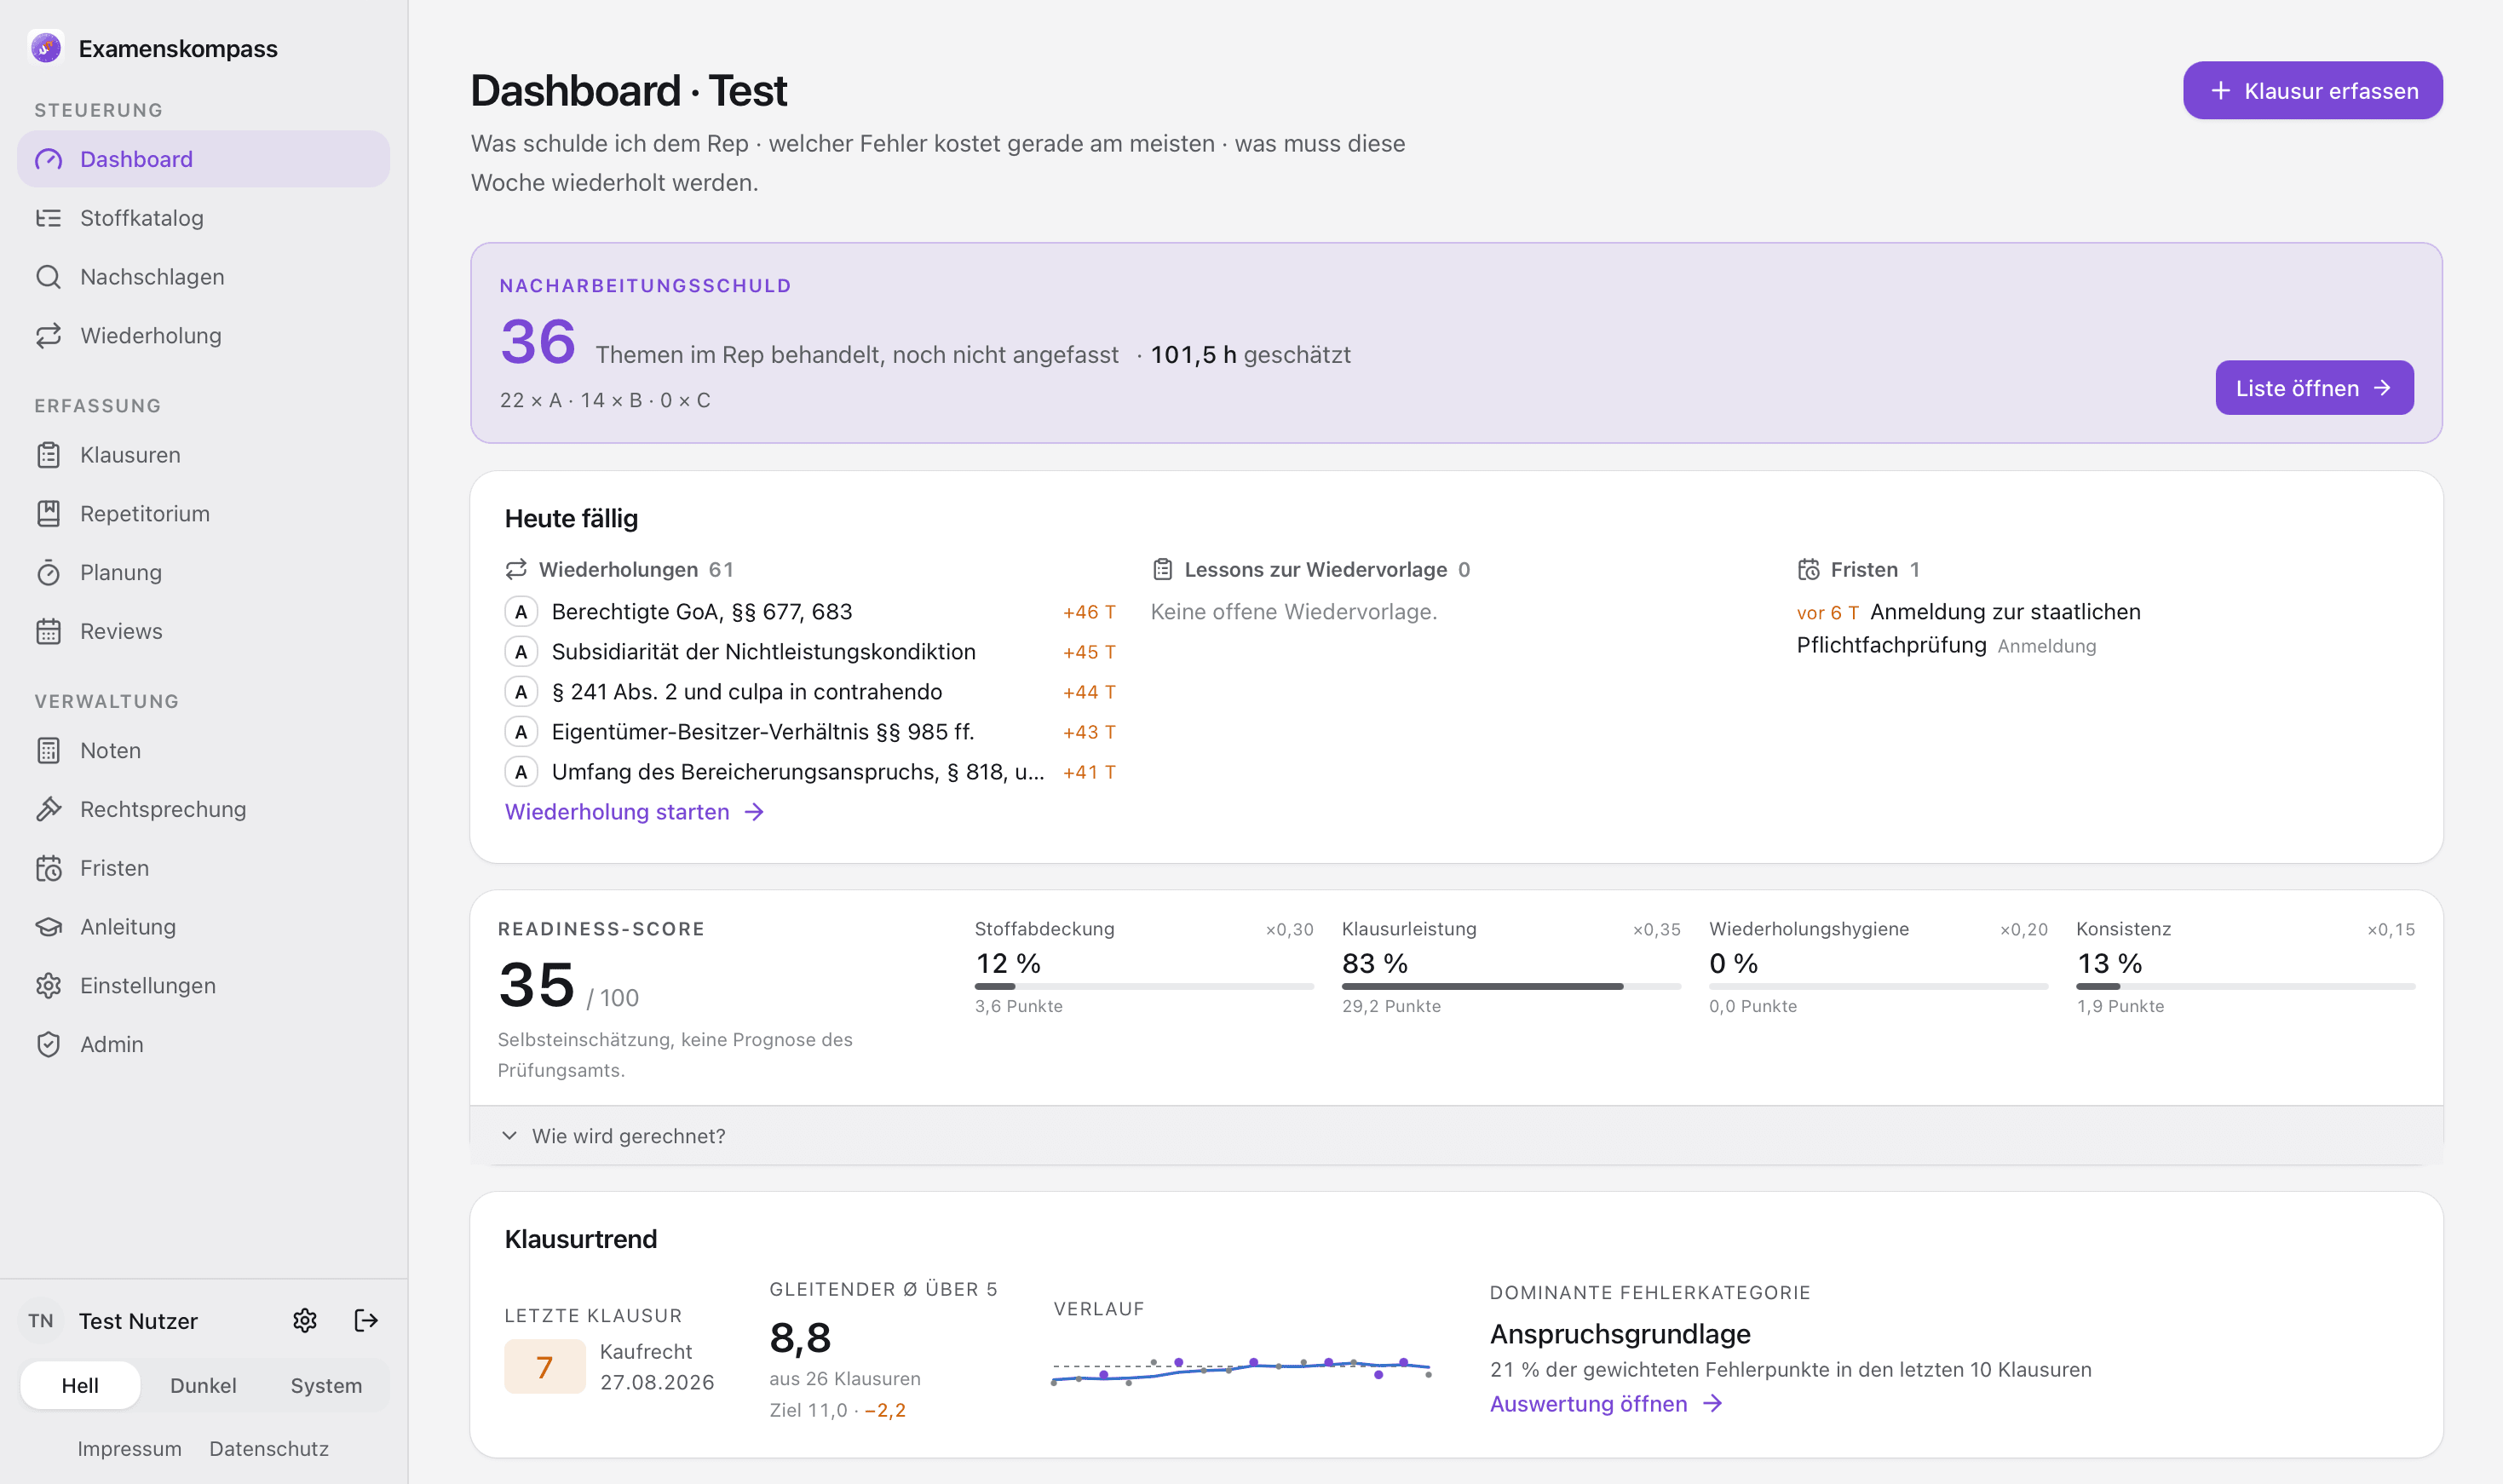Click the Fristen calendar-clock icon in sidebar
The image size is (2503, 1484).
pos(48,868)
